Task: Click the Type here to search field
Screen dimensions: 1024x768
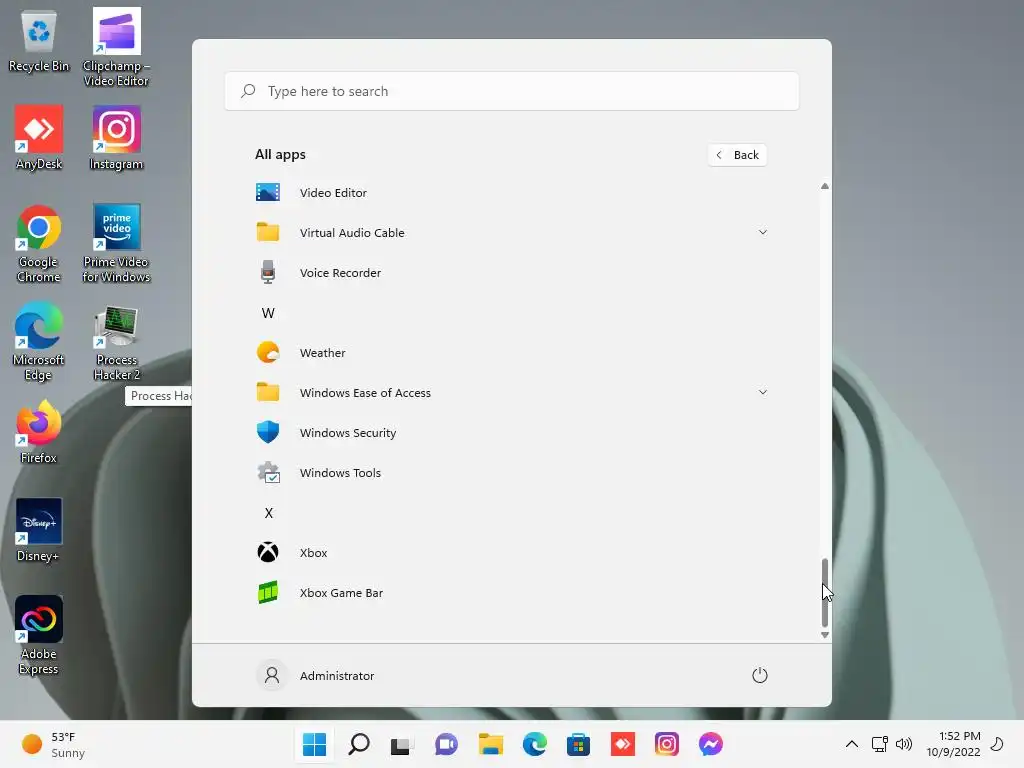Action: (x=511, y=91)
